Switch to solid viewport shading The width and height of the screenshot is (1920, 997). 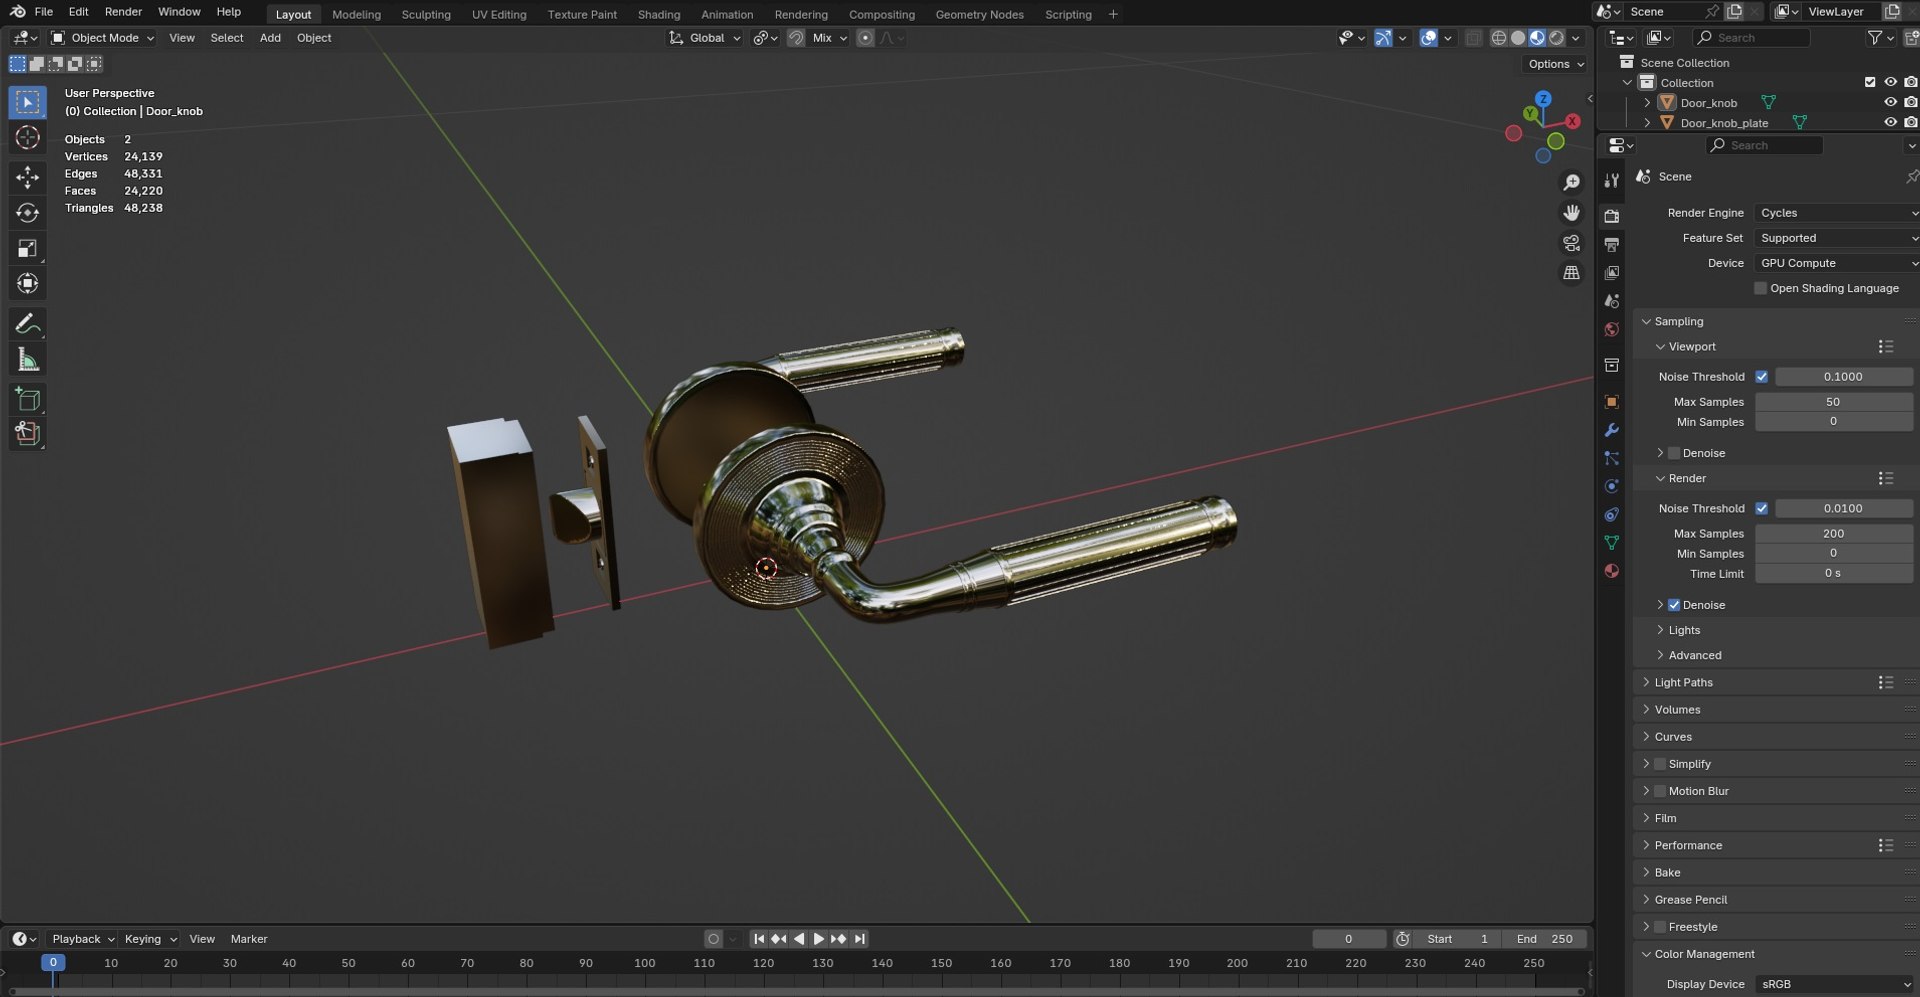pyautogui.click(x=1517, y=38)
